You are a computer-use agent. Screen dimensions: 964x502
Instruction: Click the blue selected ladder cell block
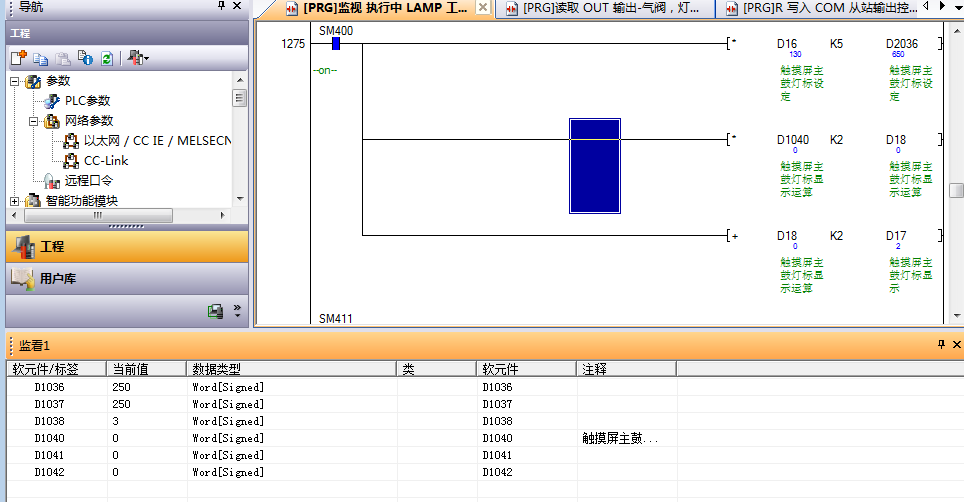point(595,166)
